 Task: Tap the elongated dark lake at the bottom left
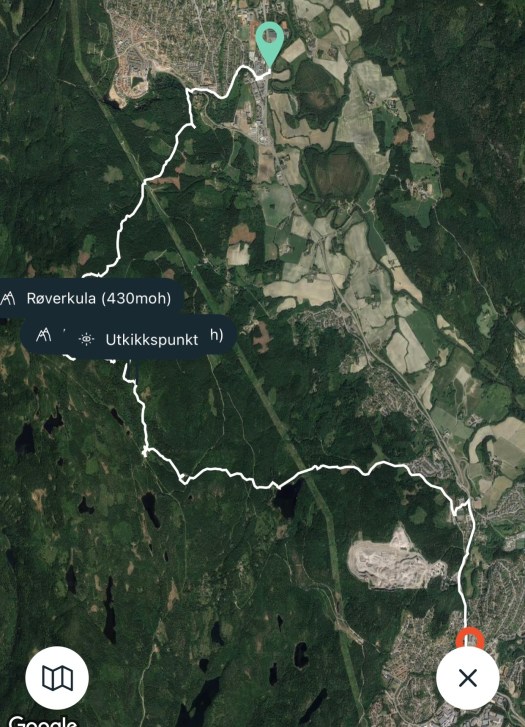pos(109,610)
